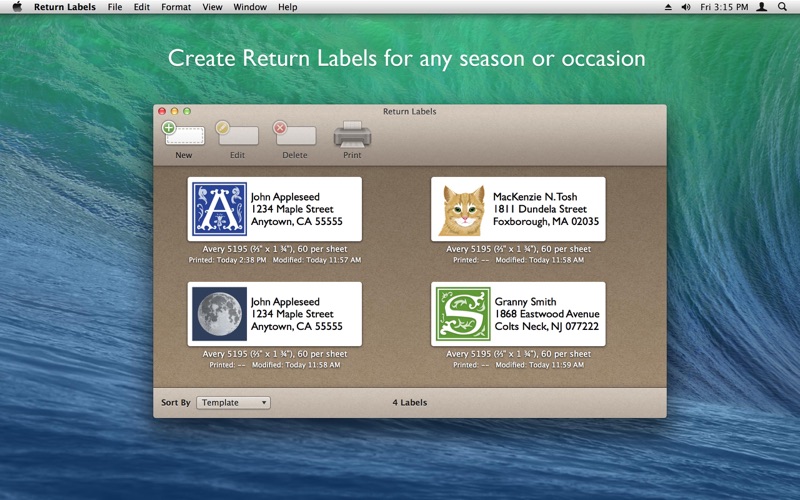Click Avery 5195 text under Granny Smith label
800x500 pixels.
point(518,354)
